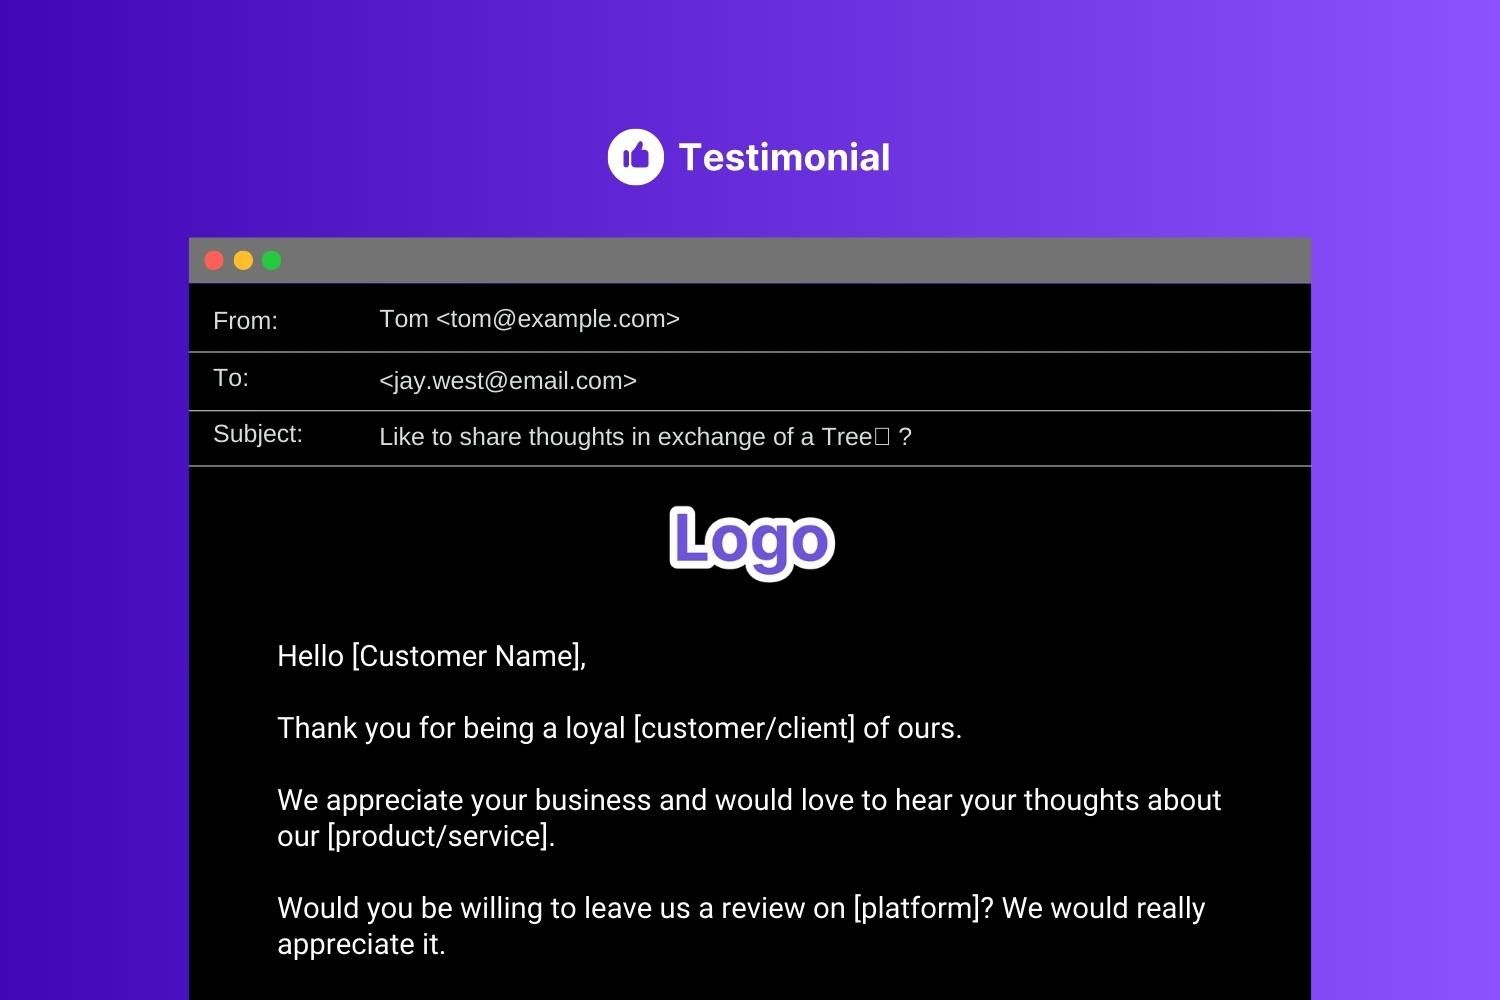Viewport: 1500px width, 1000px height.
Task: Click the Testimonial heading text
Action: click(783, 157)
